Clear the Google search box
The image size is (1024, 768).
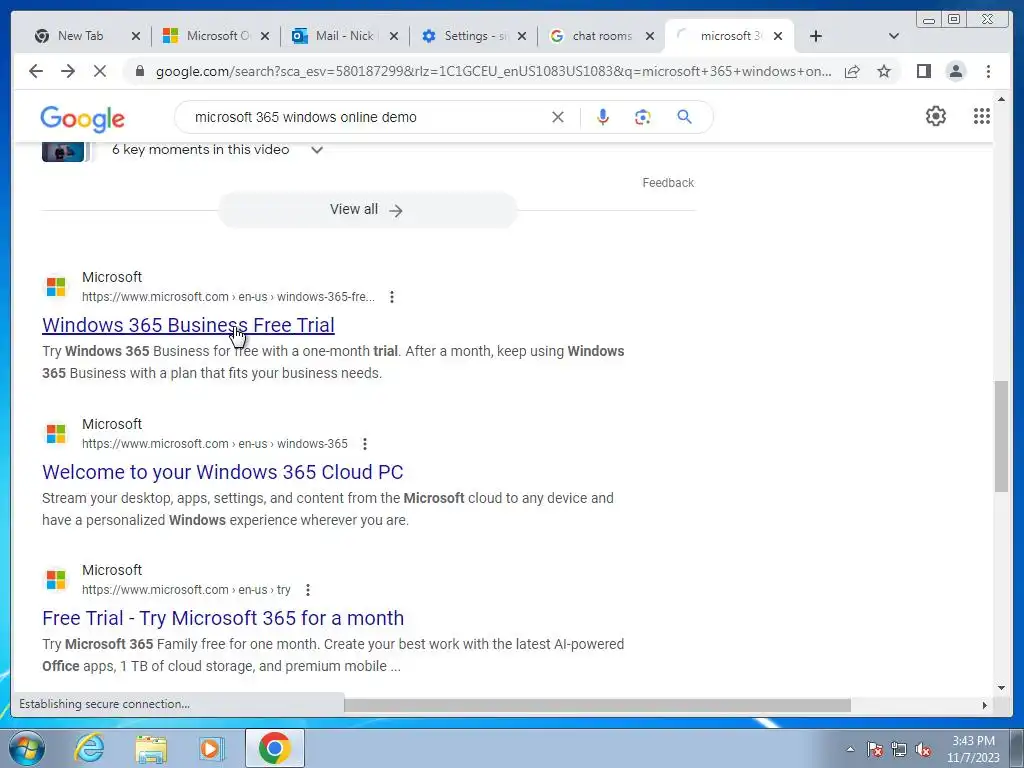pos(558,117)
